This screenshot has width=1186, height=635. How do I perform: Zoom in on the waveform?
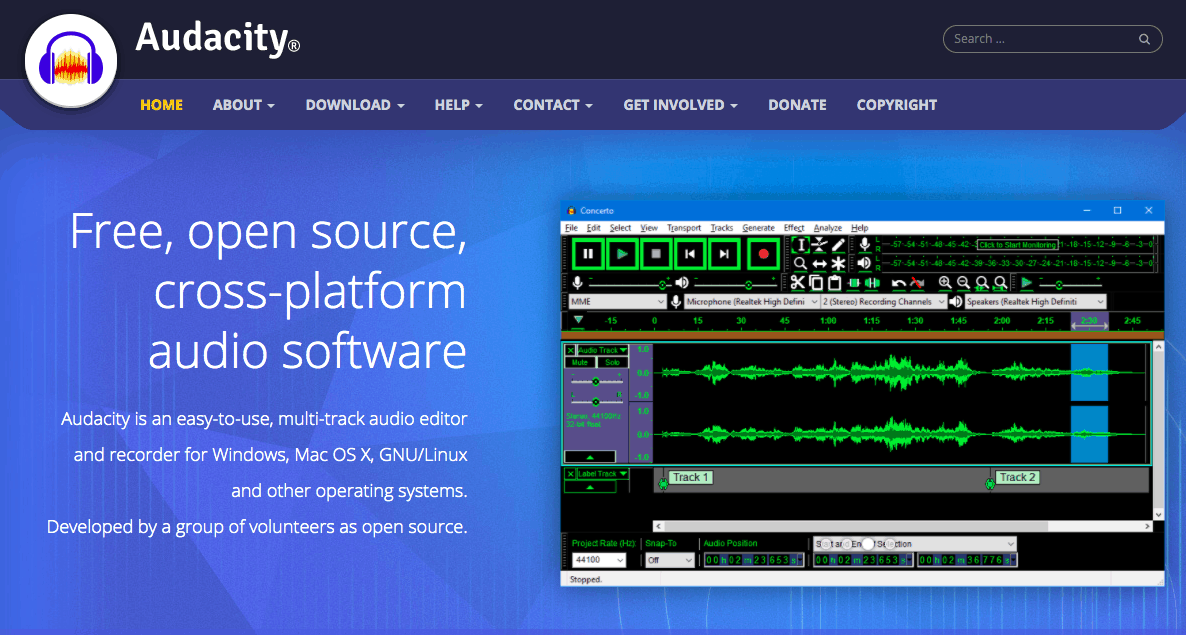tap(945, 283)
